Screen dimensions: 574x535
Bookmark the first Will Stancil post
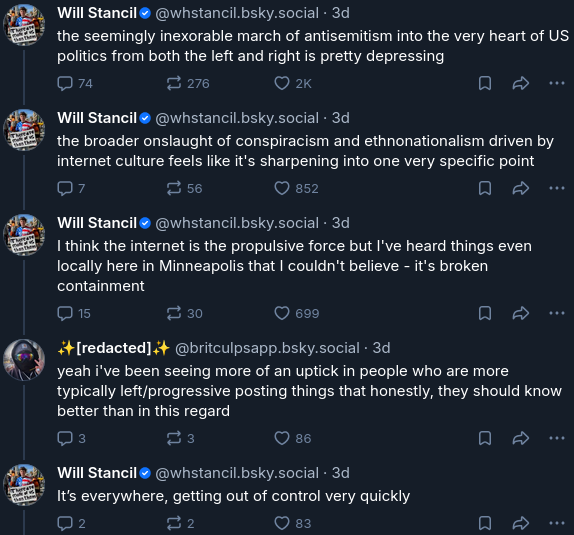[x=485, y=83]
